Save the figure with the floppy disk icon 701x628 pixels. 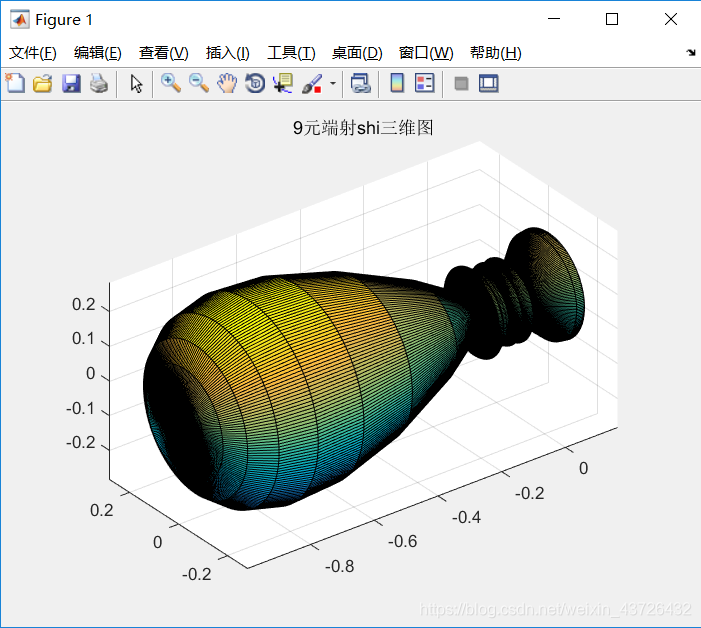[71, 84]
